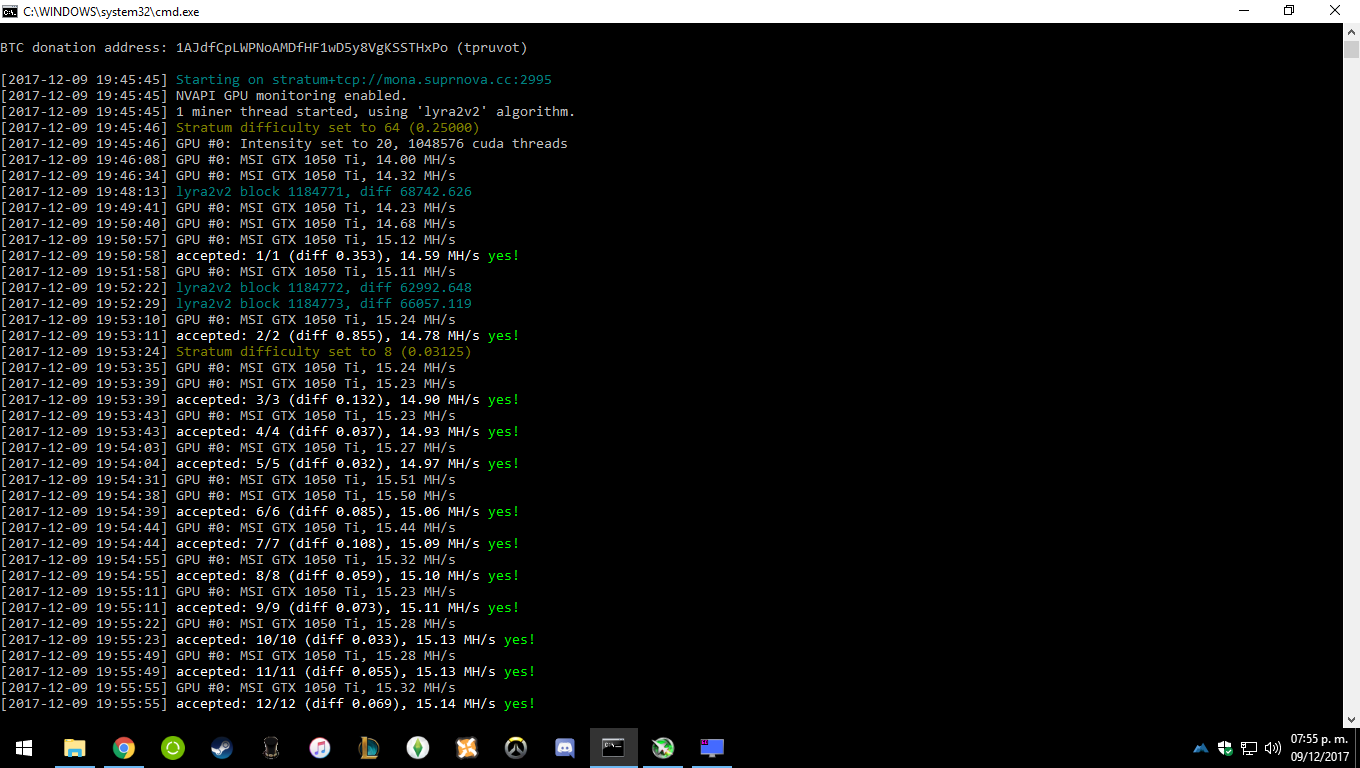
Task: Click the 'accepted: 1/1 (diff 0.353)' line
Action: pyautogui.click(x=260, y=256)
